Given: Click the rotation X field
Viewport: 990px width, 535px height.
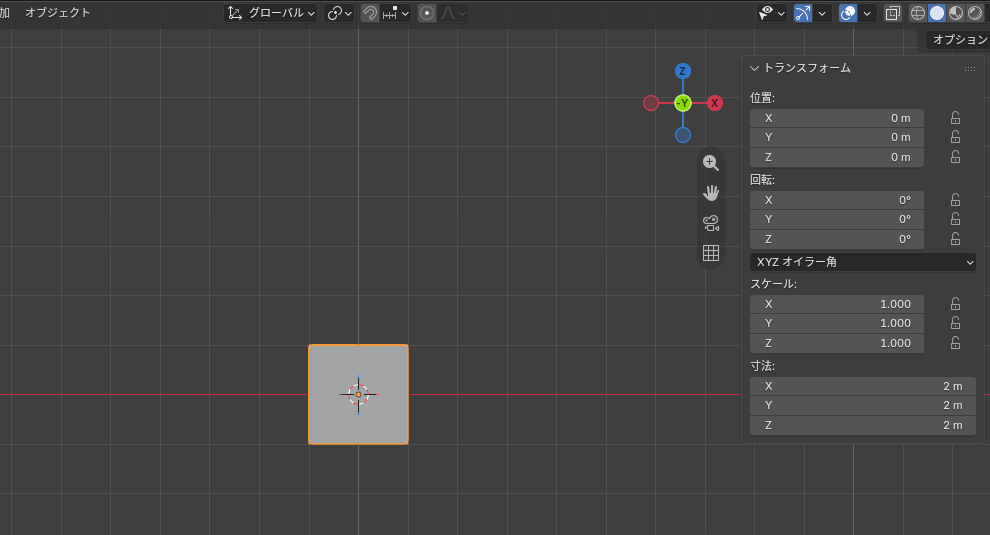Looking at the screenshot, I should pyautogui.click(x=837, y=200).
